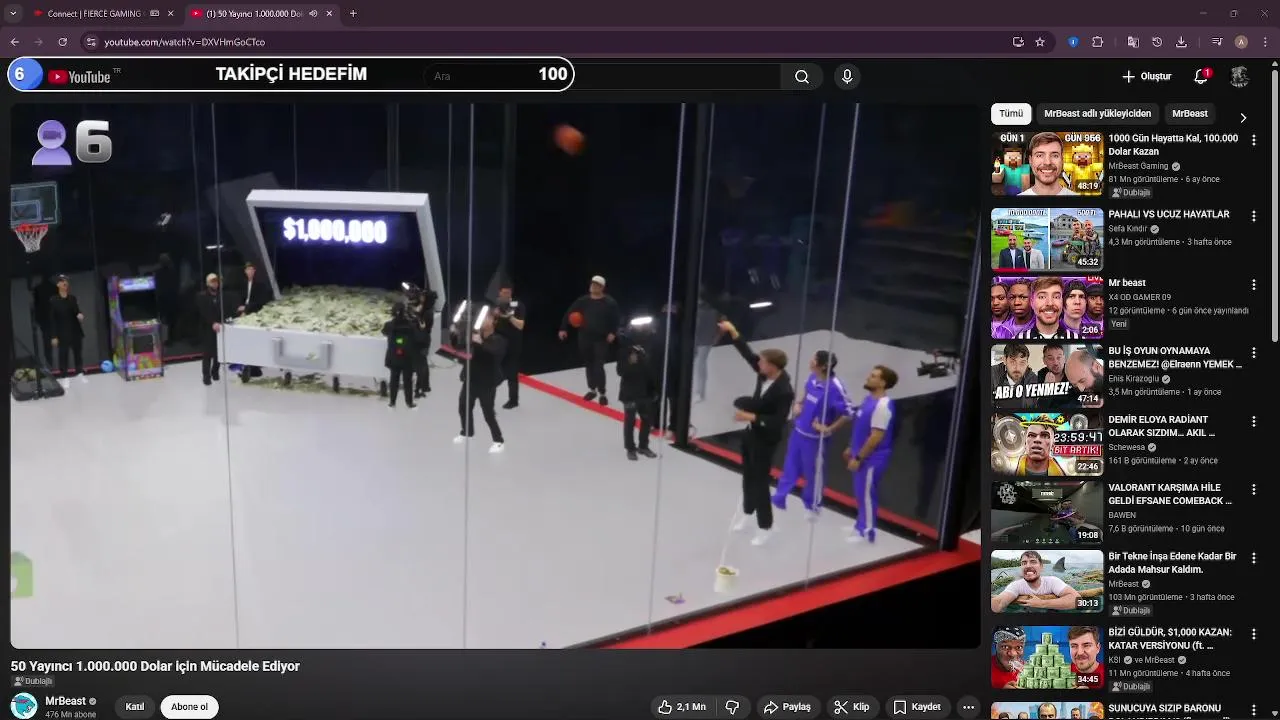Open options for 'BU İŞ OYUN OYNAMAYA' video
1280x720 pixels.
(1253, 353)
